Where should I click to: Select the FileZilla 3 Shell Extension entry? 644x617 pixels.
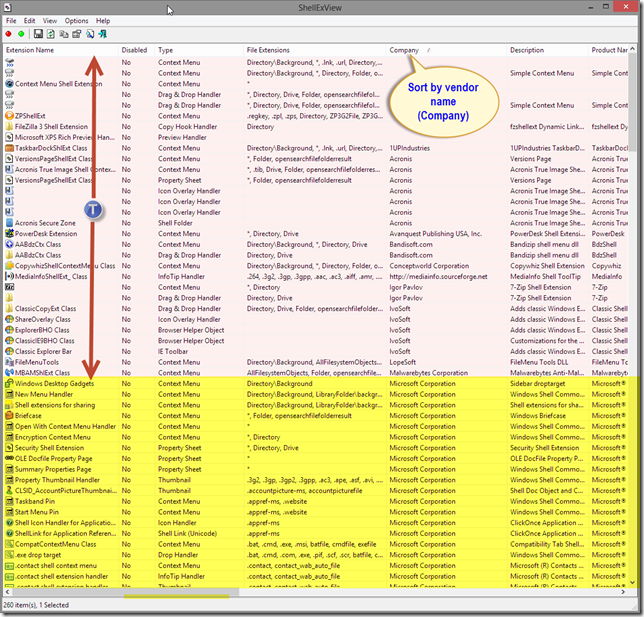click(51, 127)
